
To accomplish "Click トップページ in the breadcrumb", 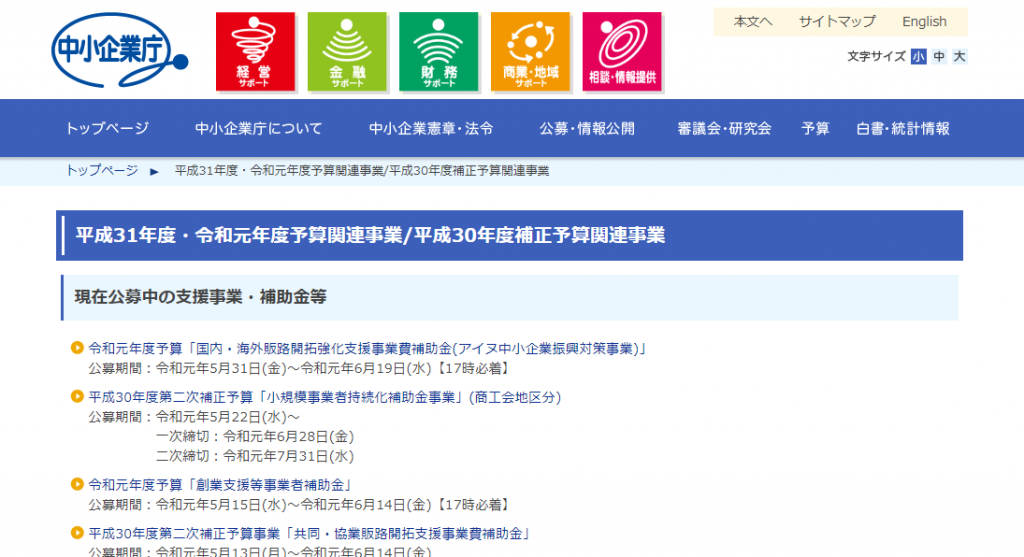I will (x=102, y=171).
